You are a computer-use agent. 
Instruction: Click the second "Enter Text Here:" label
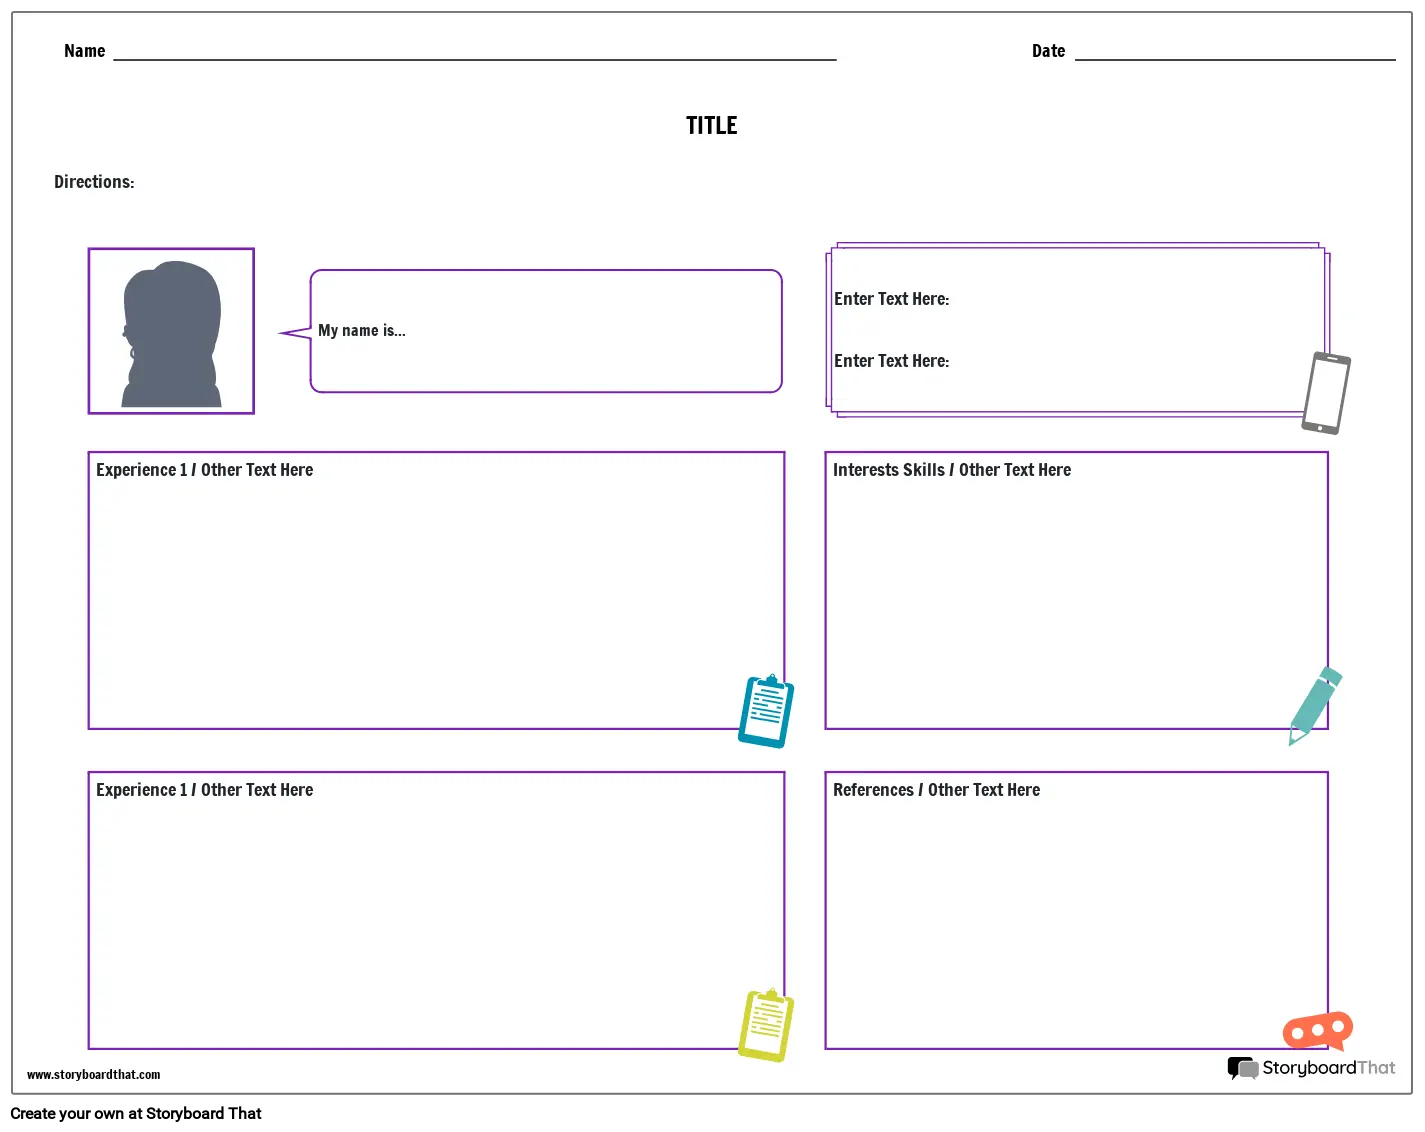coord(891,361)
